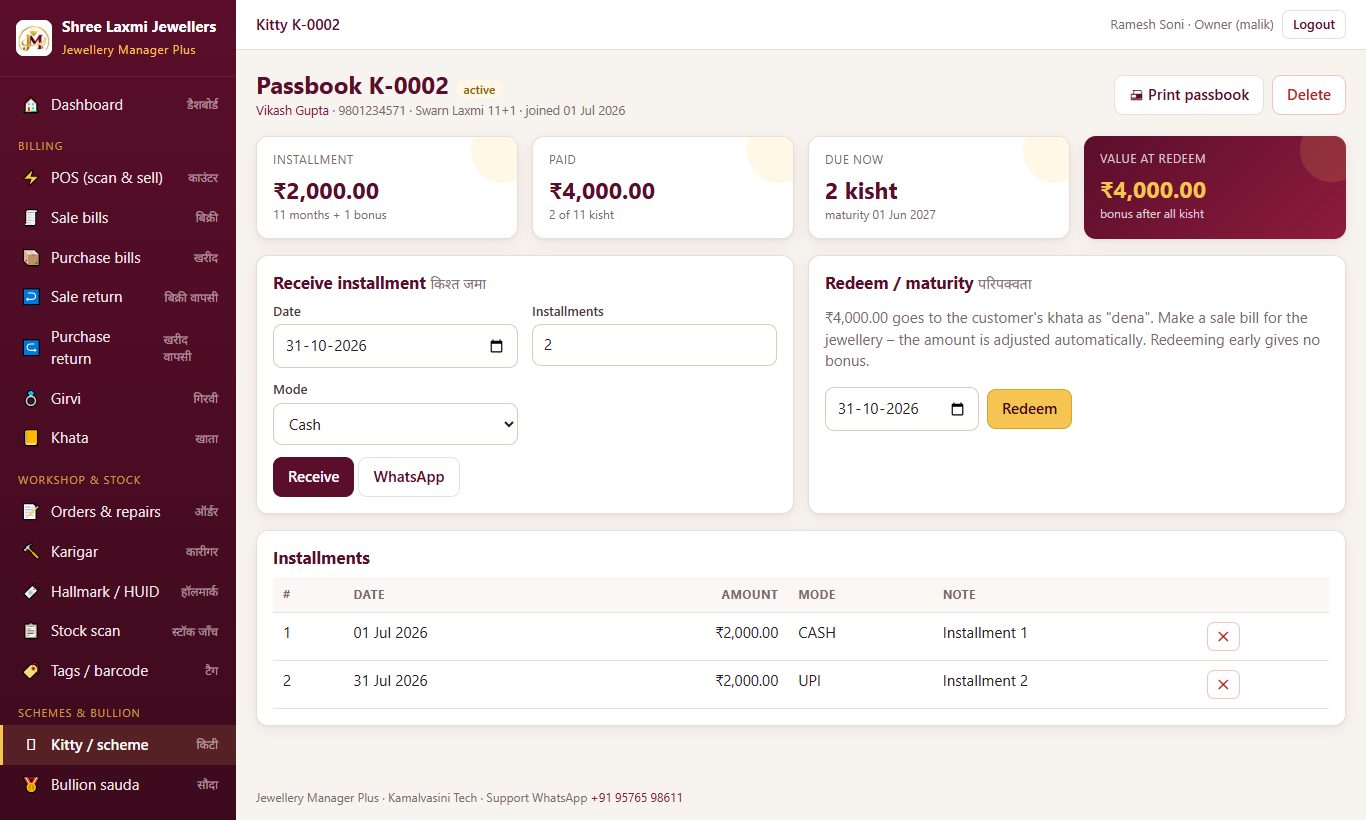Click the Karigar hammer icon
The height and width of the screenshot is (820, 1366).
(x=31, y=552)
